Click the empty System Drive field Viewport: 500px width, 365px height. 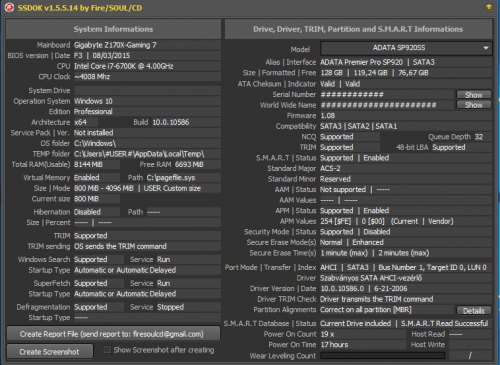click(147, 90)
